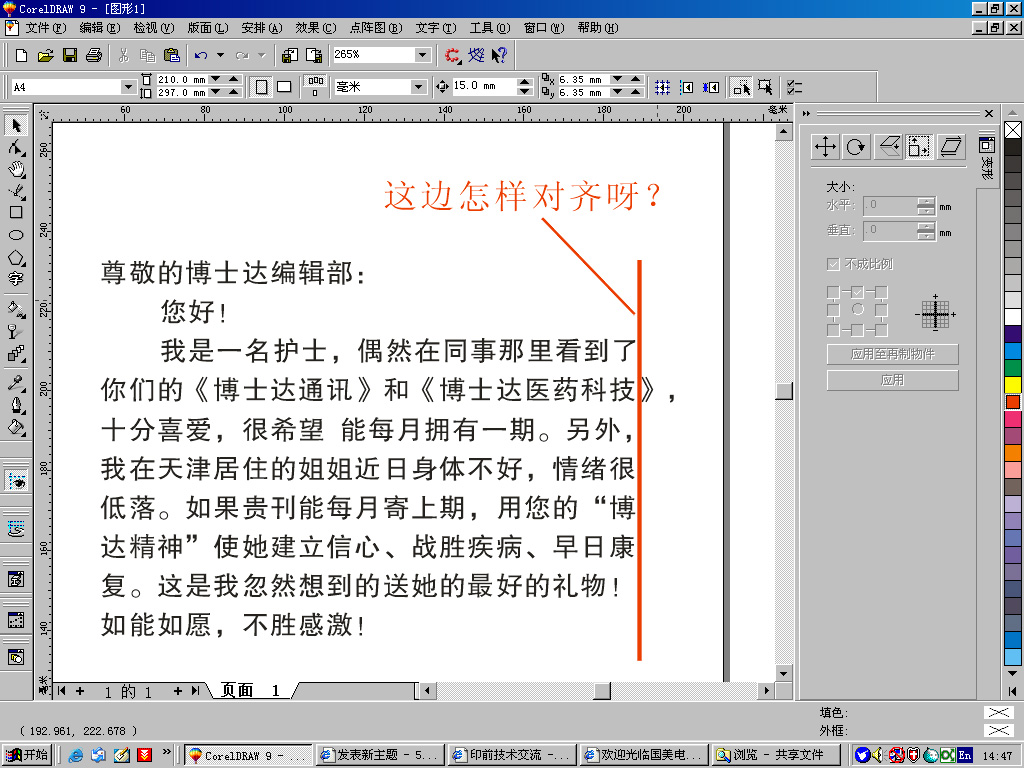Click the What's This help icon
Screen dimensions: 1024x768
500,56
